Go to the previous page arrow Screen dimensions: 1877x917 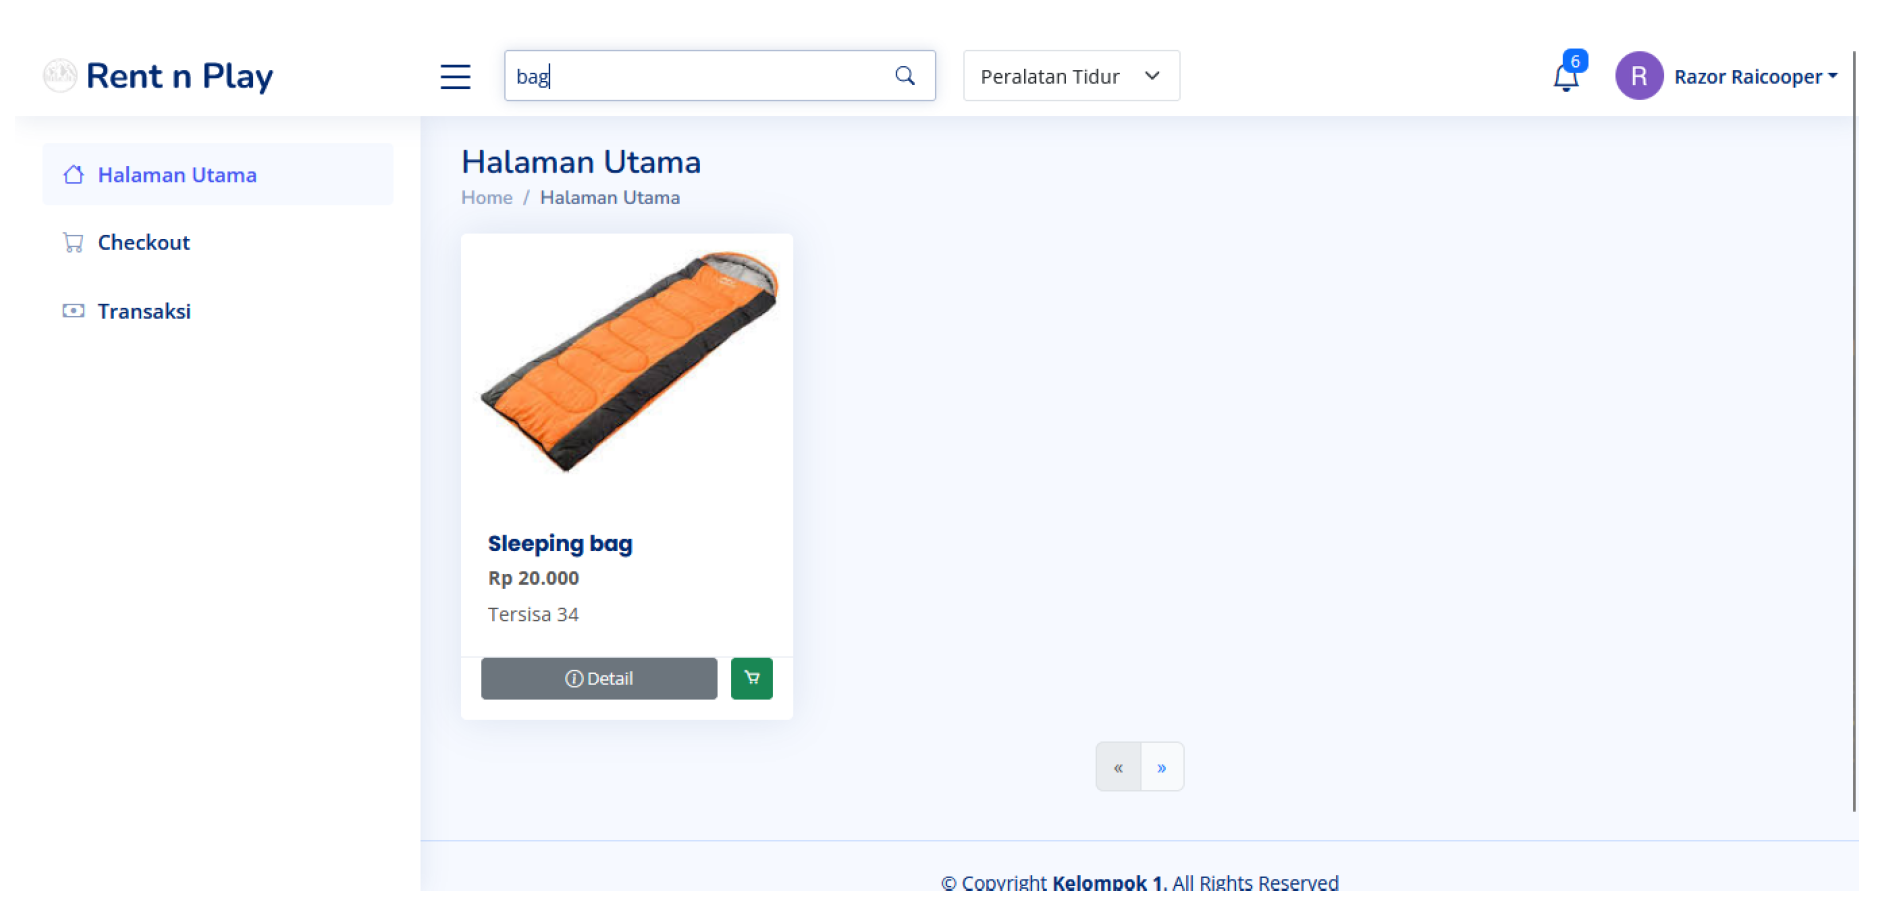1118,767
